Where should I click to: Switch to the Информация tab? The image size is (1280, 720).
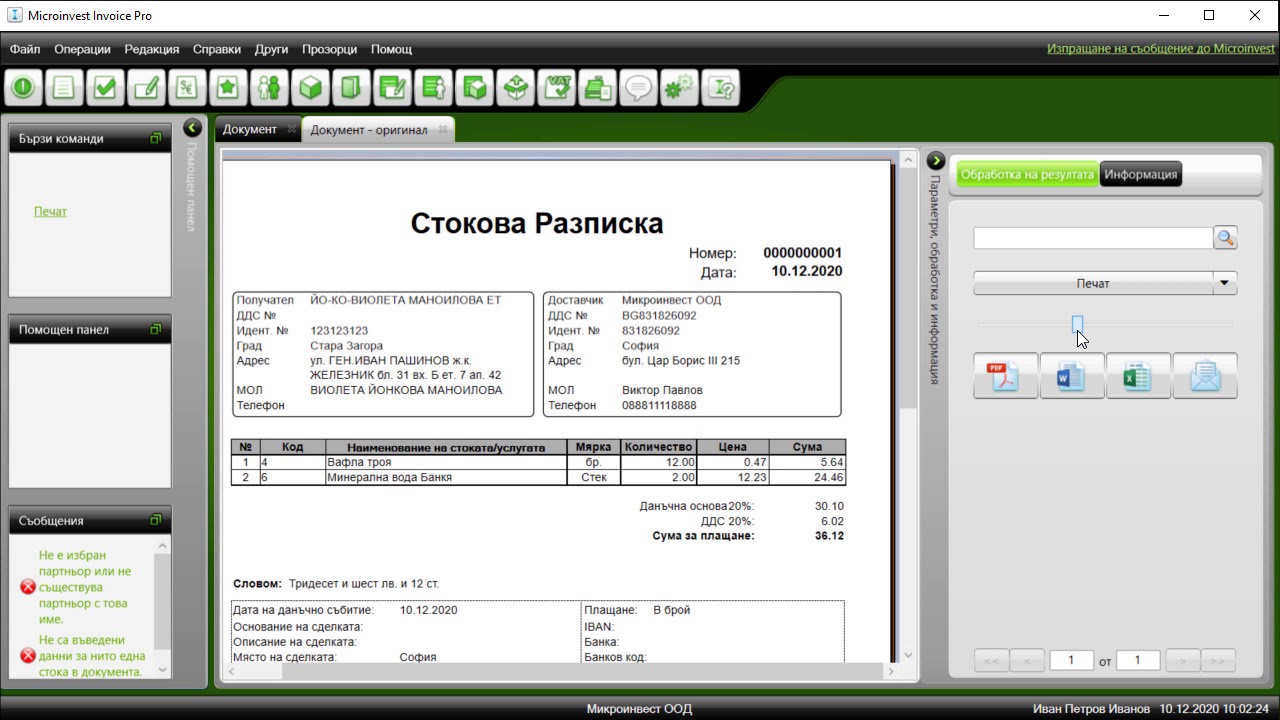coord(1141,174)
